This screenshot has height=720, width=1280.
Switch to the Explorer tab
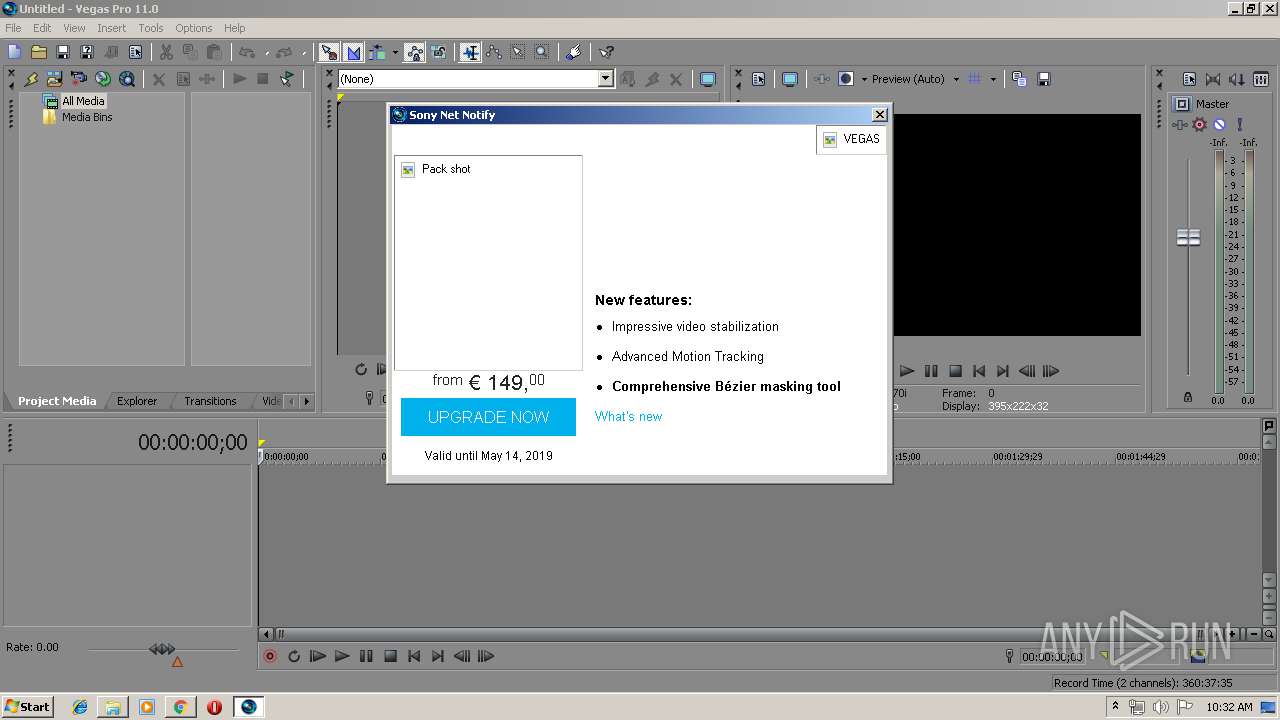(x=137, y=401)
